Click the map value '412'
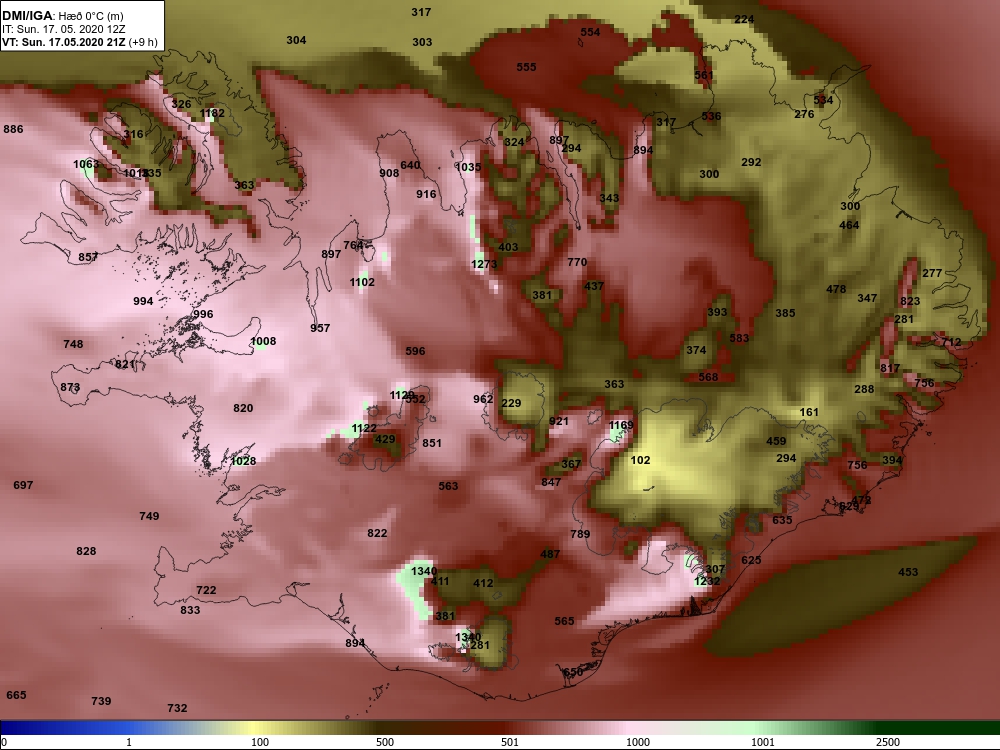The height and width of the screenshot is (750, 1000). [483, 582]
